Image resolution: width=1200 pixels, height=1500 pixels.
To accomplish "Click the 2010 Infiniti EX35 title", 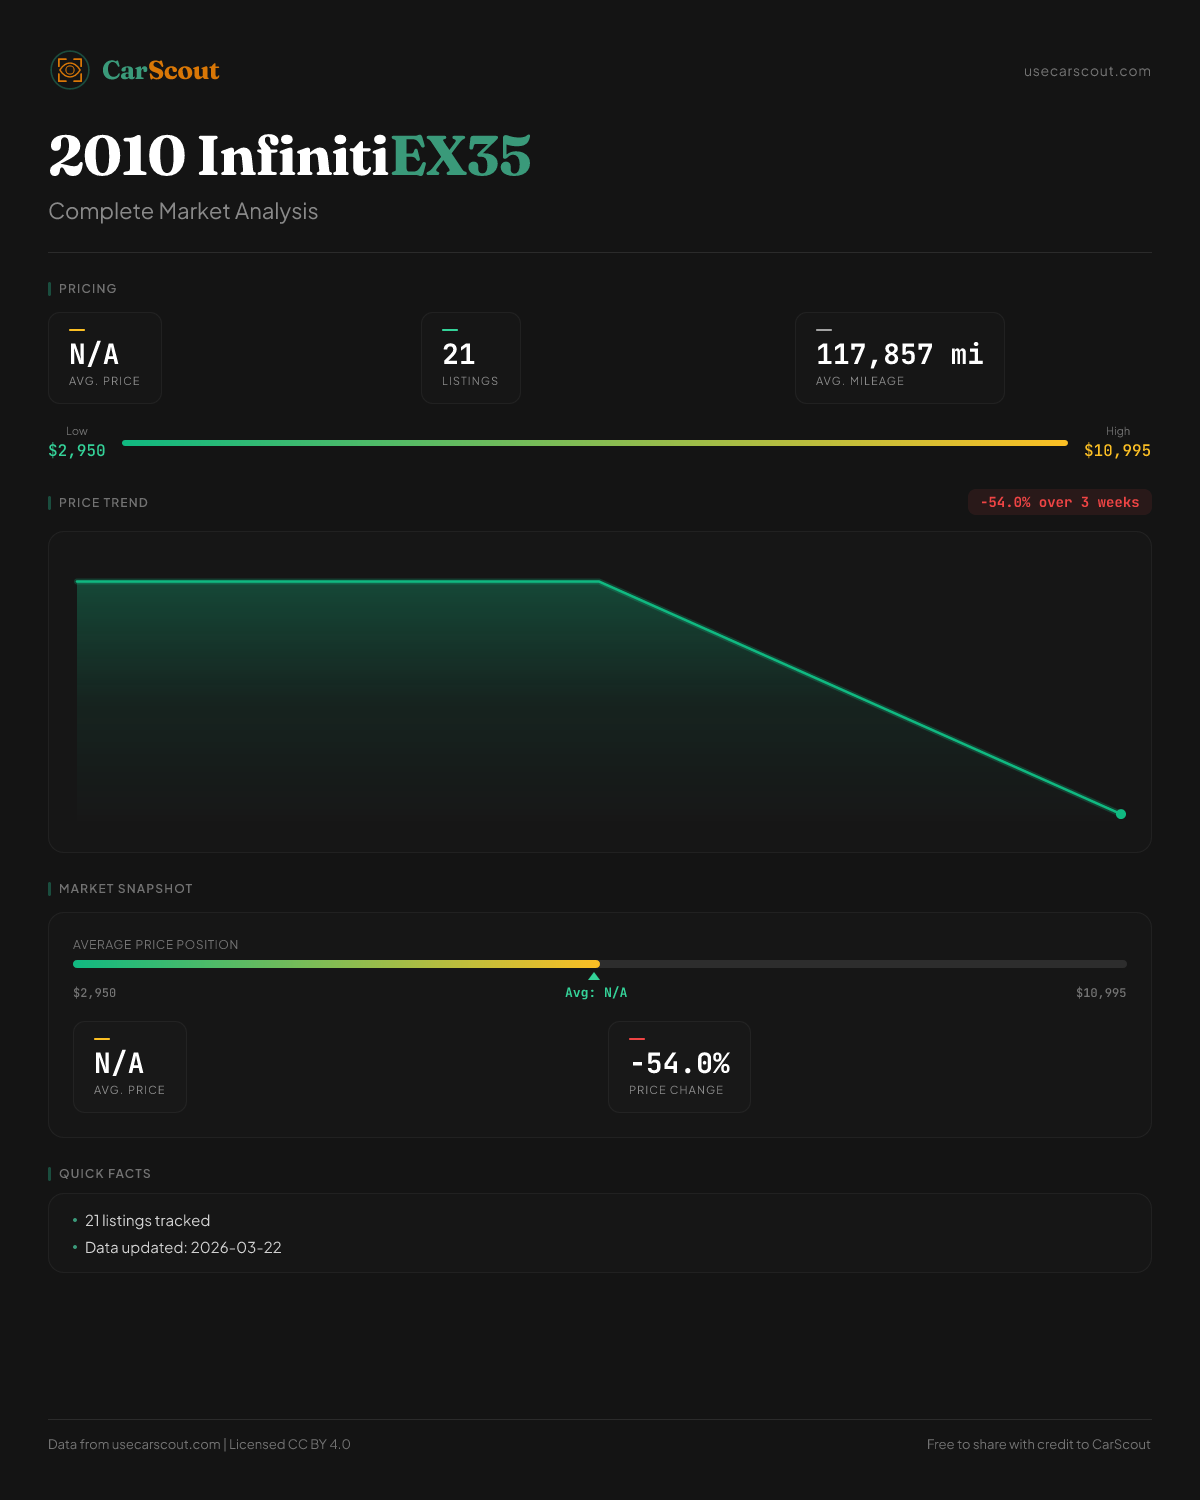I will point(290,156).
